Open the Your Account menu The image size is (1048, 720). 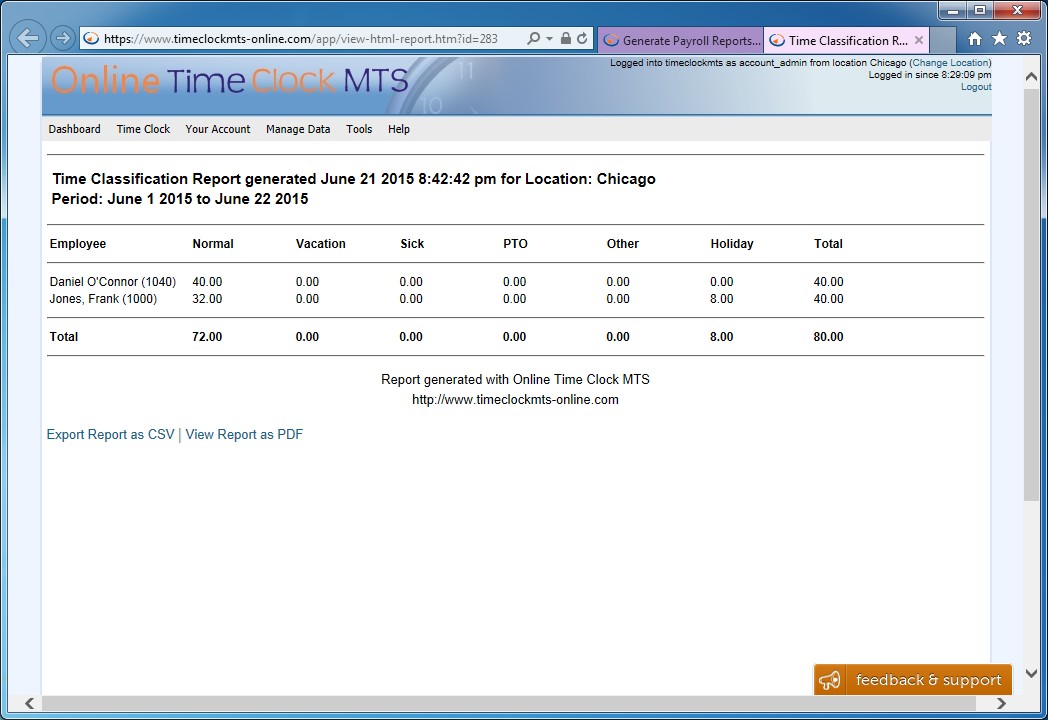[x=218, y=129]
